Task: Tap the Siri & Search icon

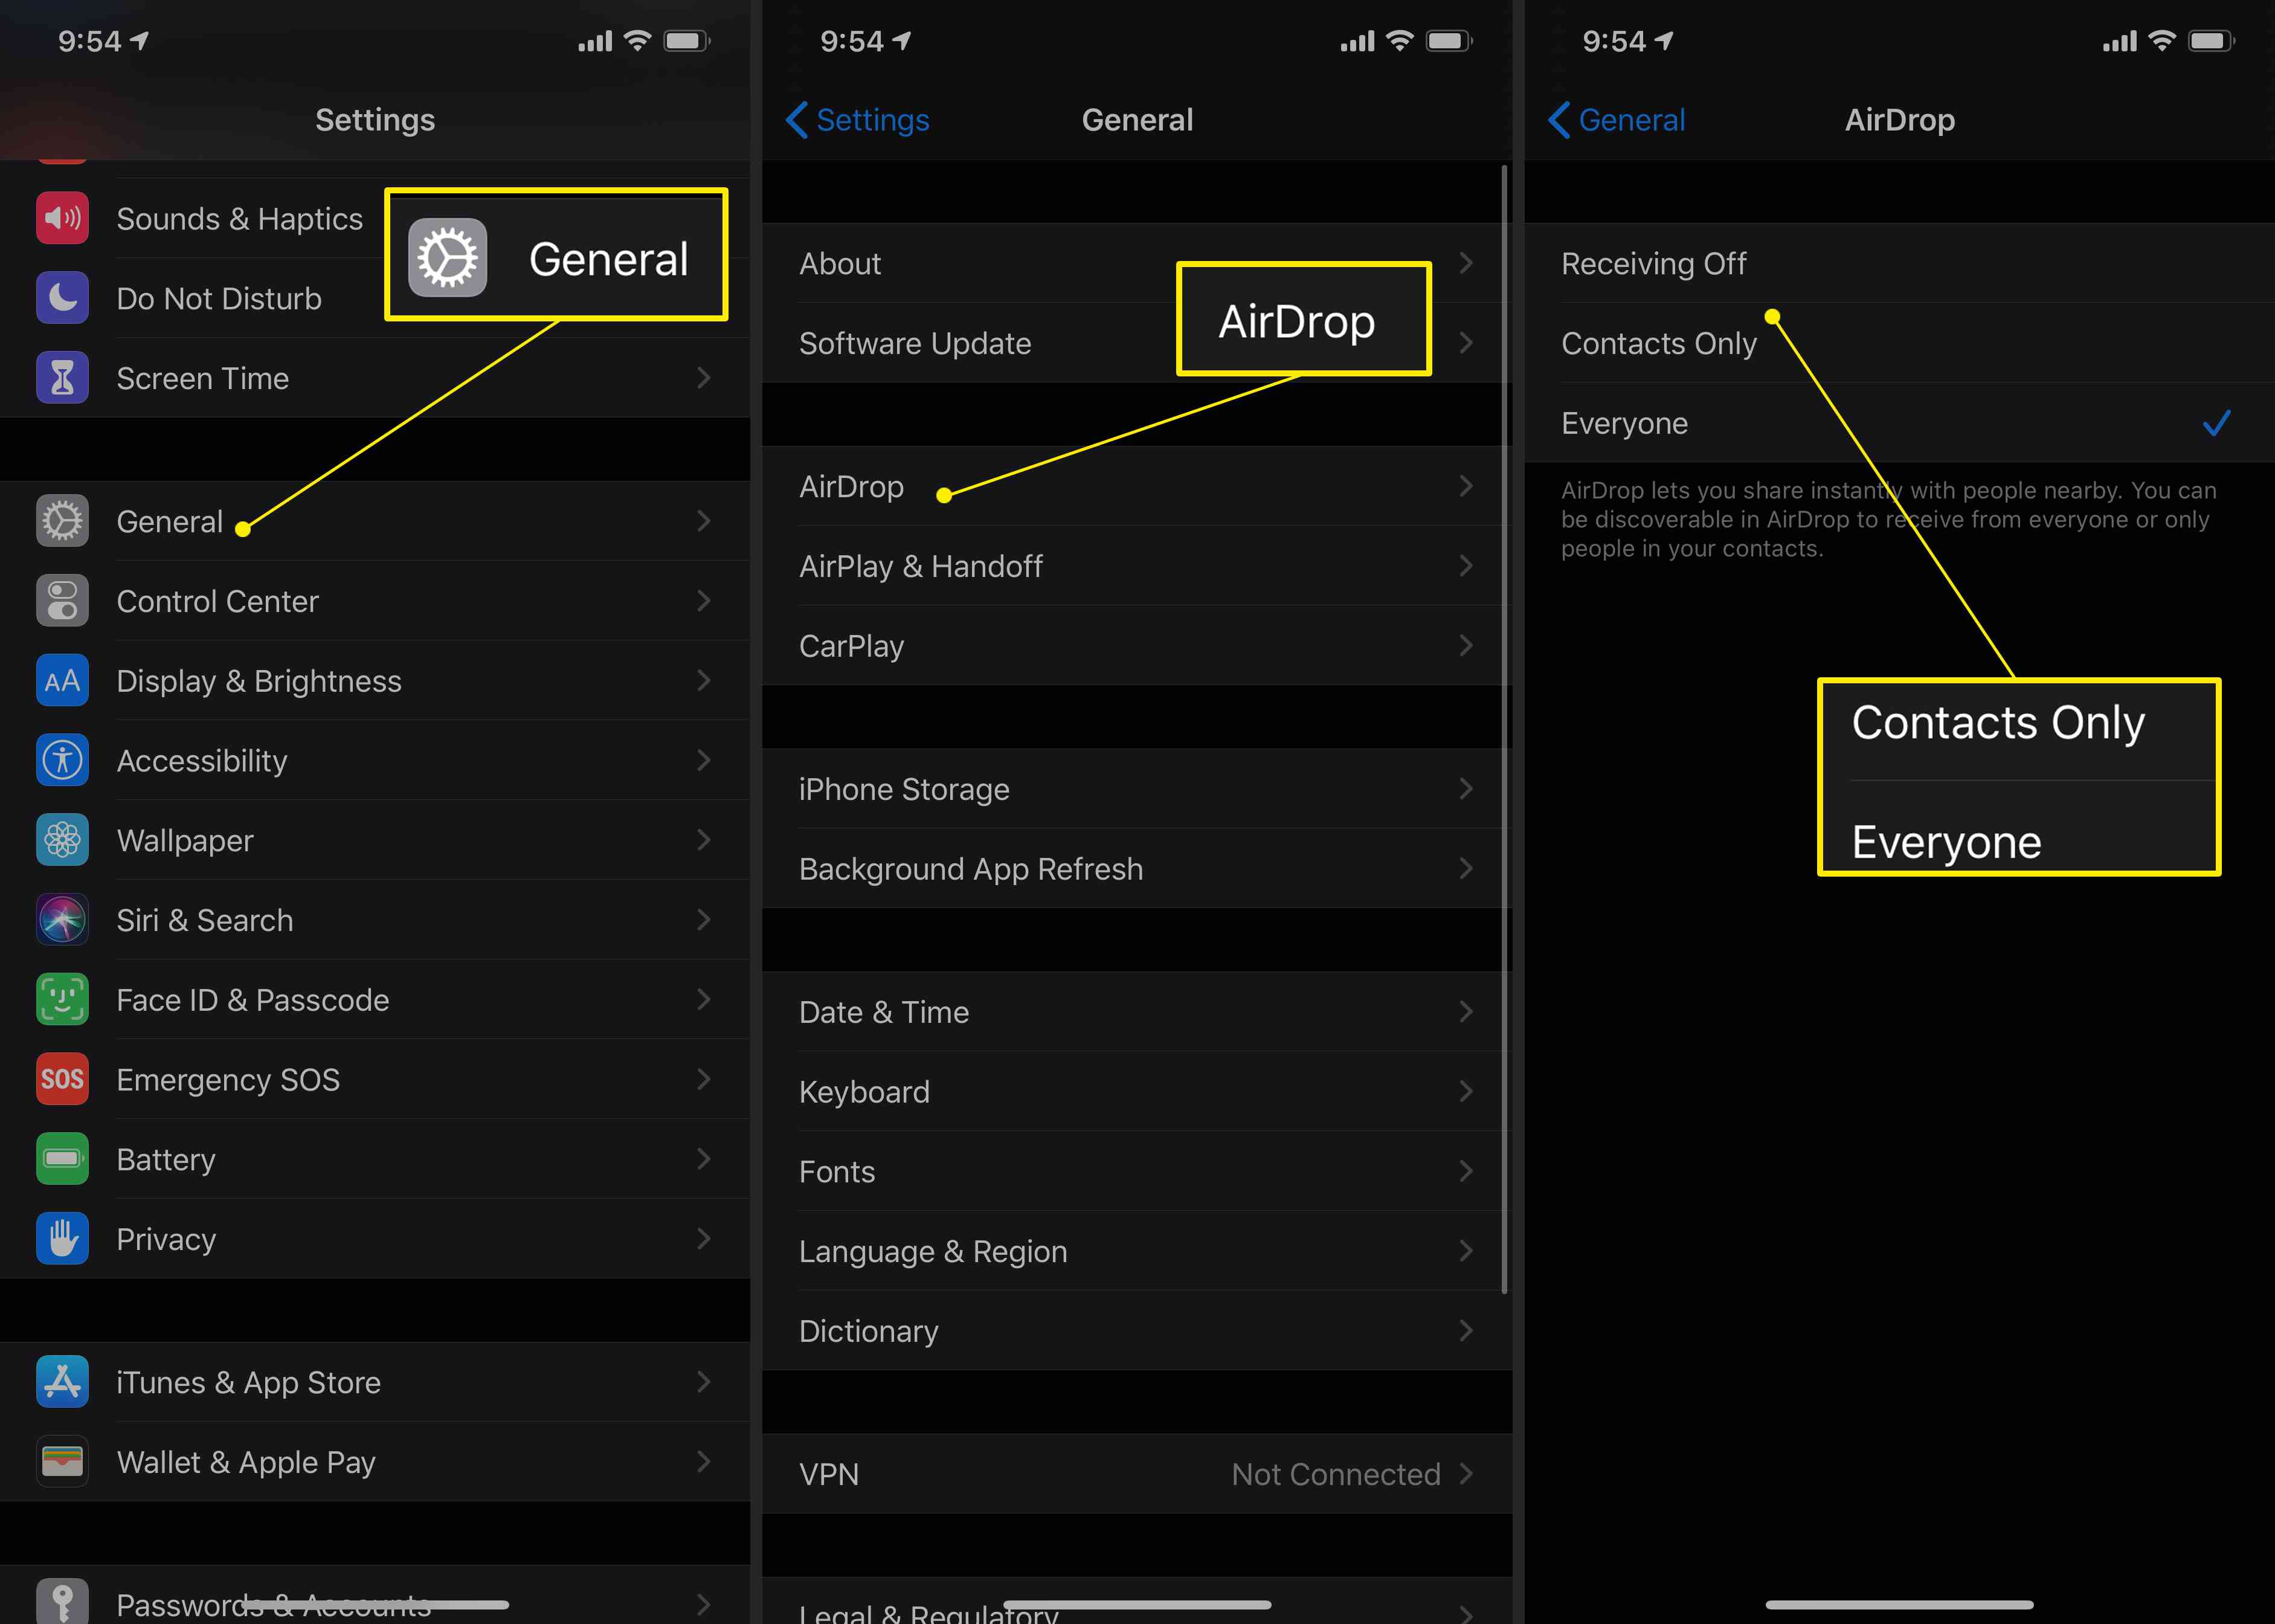Action: pos(62,920)
